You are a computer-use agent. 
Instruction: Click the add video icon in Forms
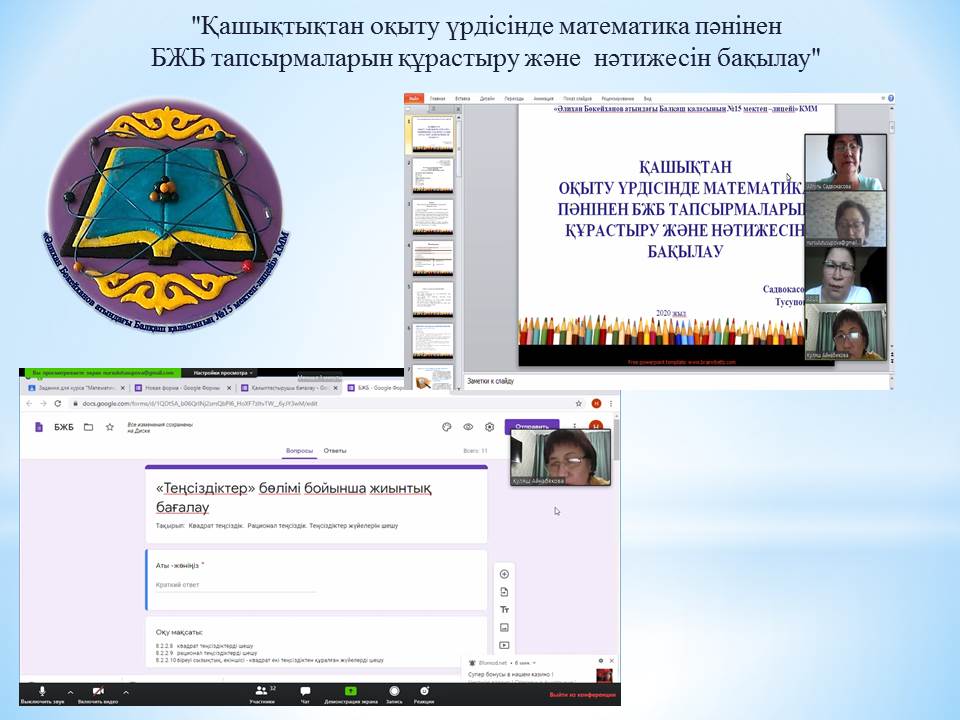tap(504, 645)
